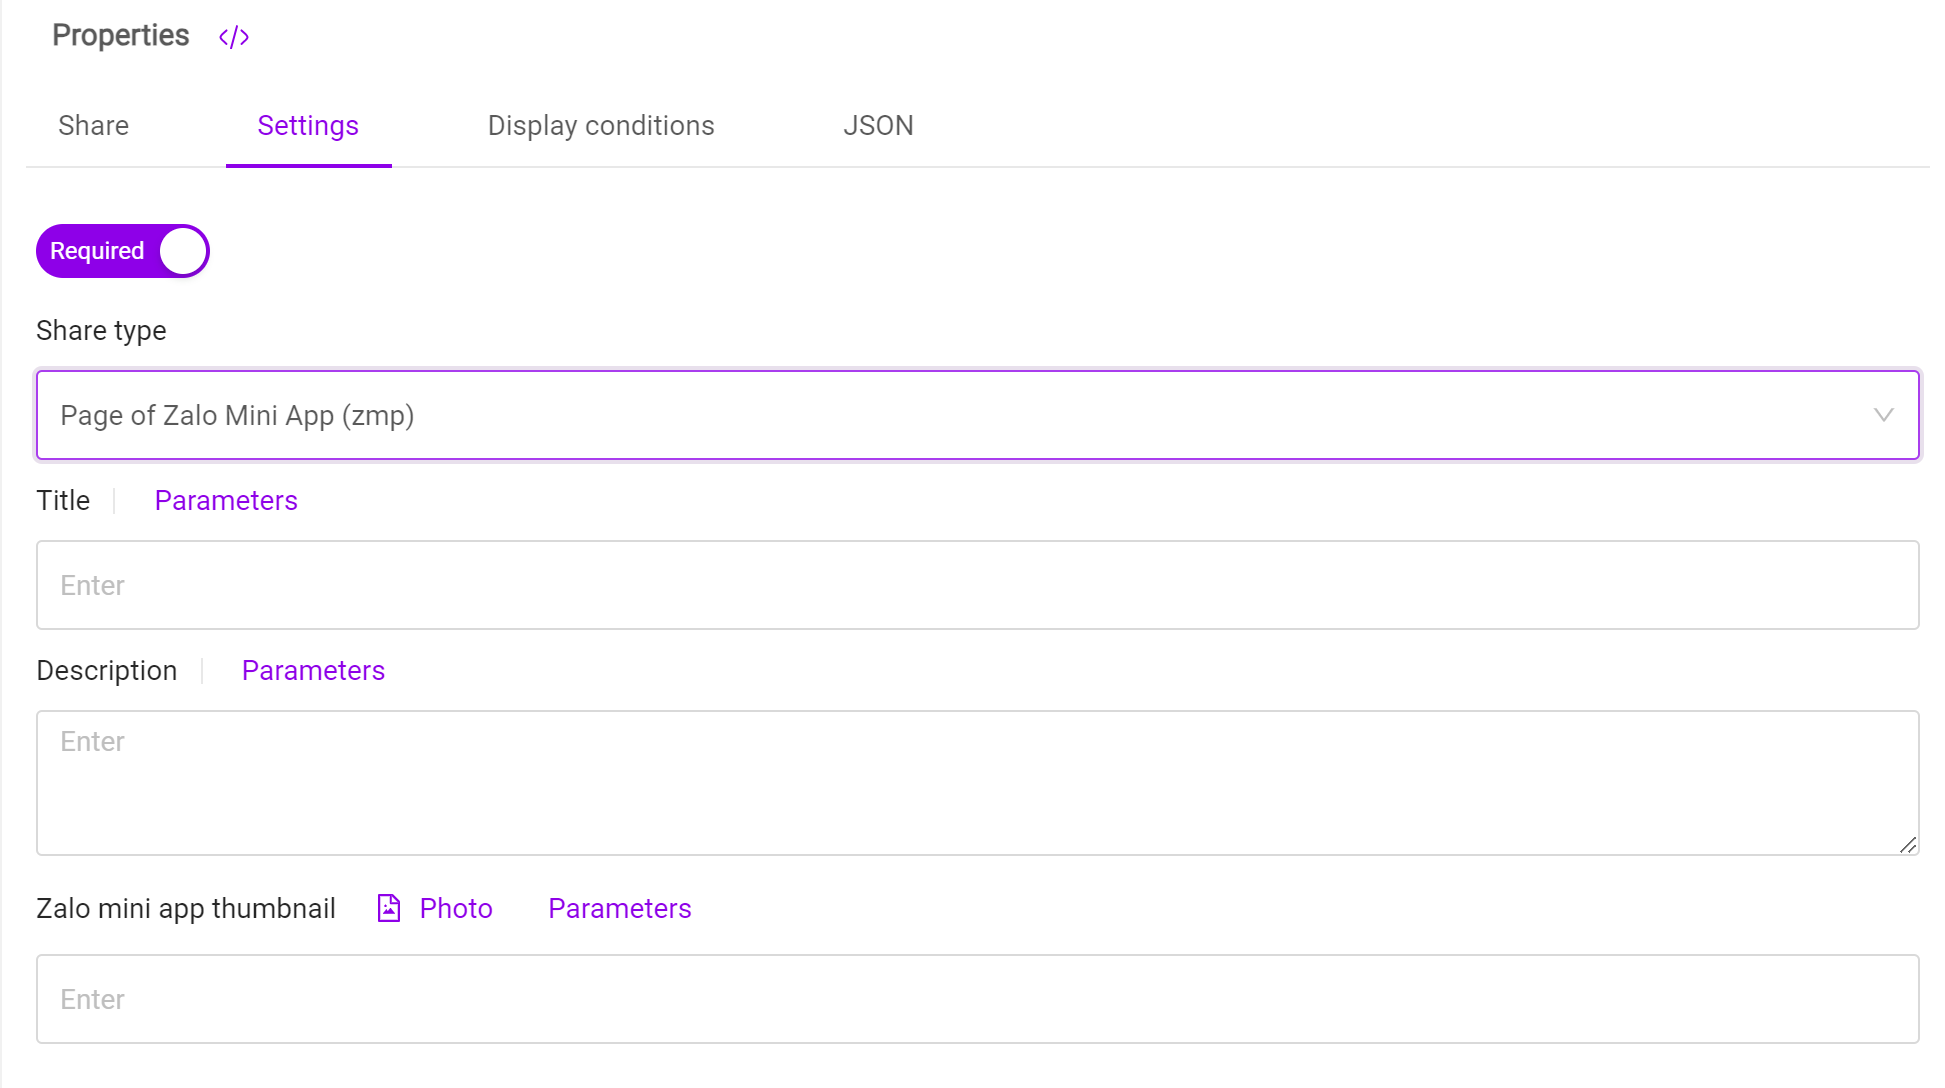The image size is (1945, 1088).
Task: Grab the Description textarea resize handle
Action: pyautogui.click(x=1907, y=845)
